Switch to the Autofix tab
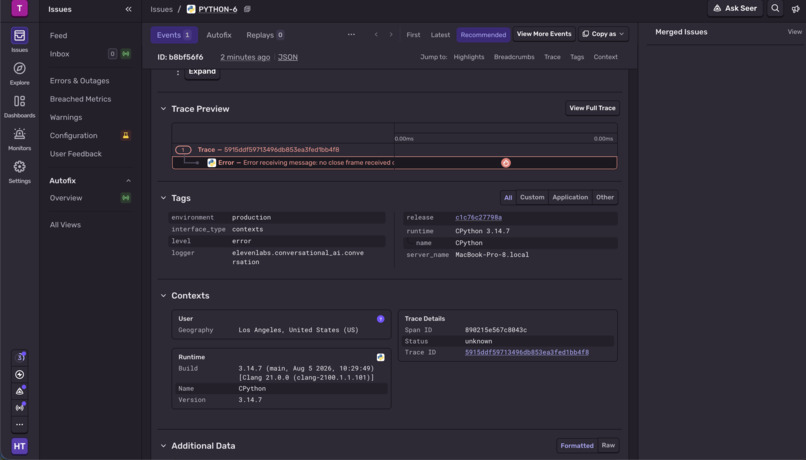Image resolution: width=806 pixels, height=460 pixels. click(x=219, y=35)
